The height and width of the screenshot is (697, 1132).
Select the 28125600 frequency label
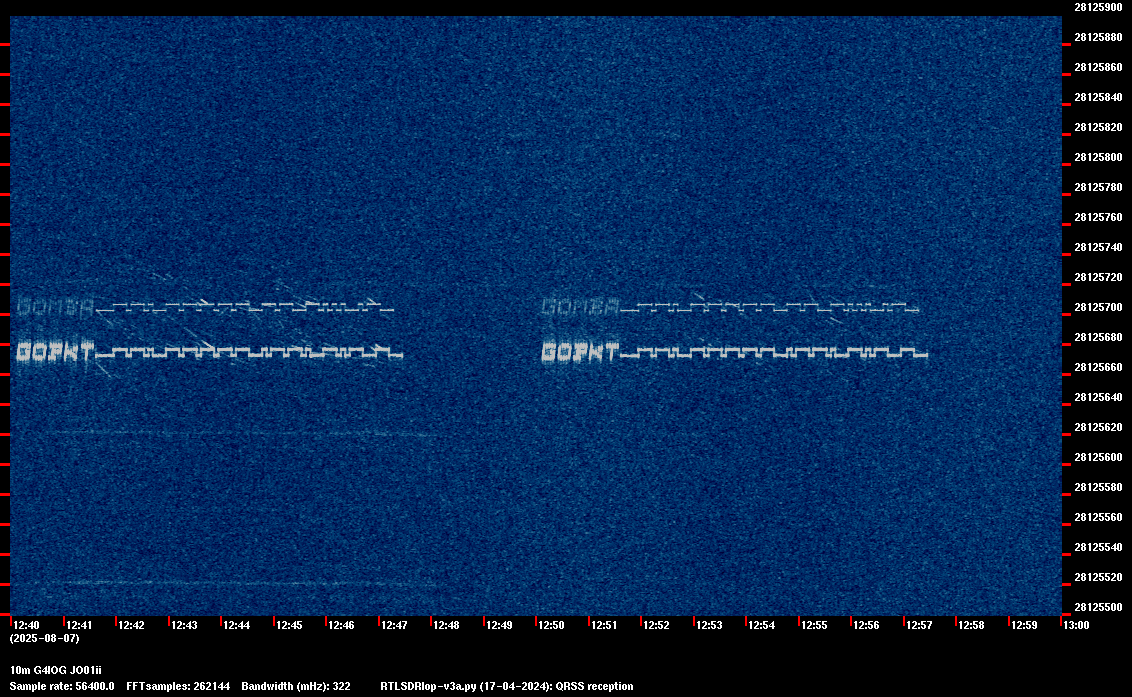(1099, 457)
